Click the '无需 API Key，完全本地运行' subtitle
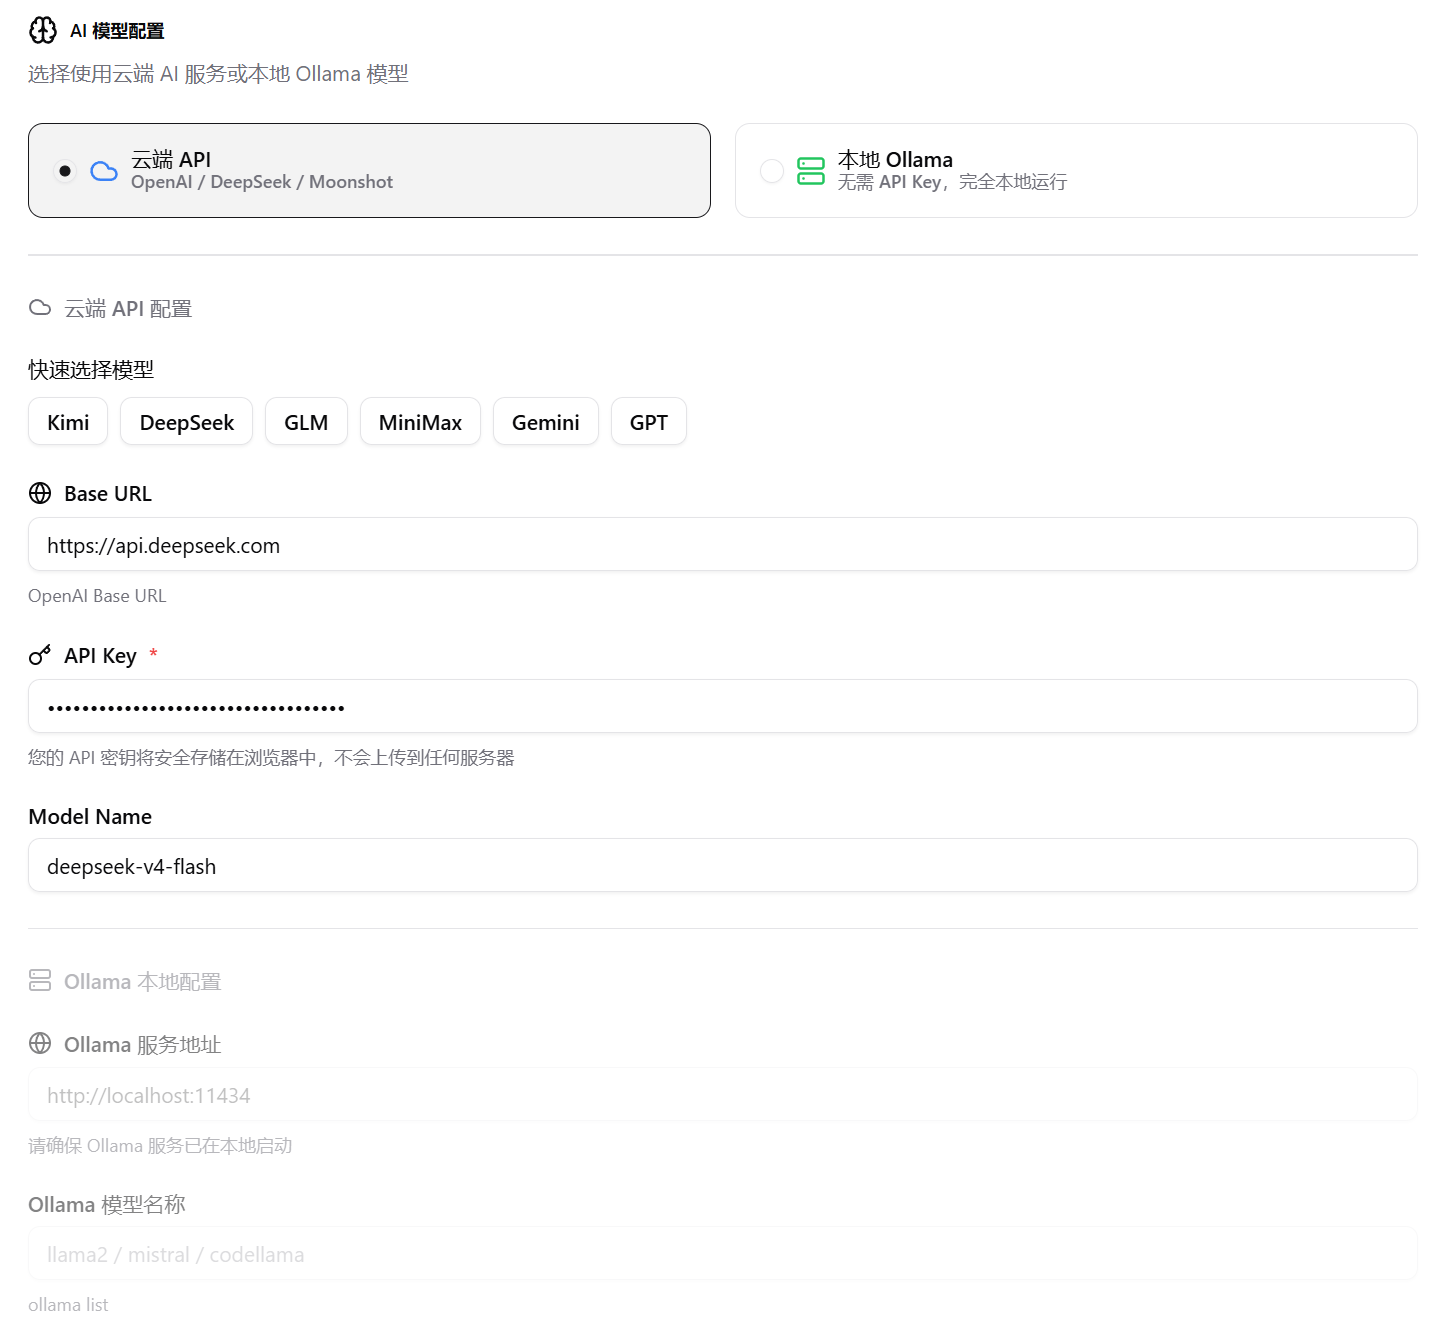Screen dimensions: 1437x1322 952,182
